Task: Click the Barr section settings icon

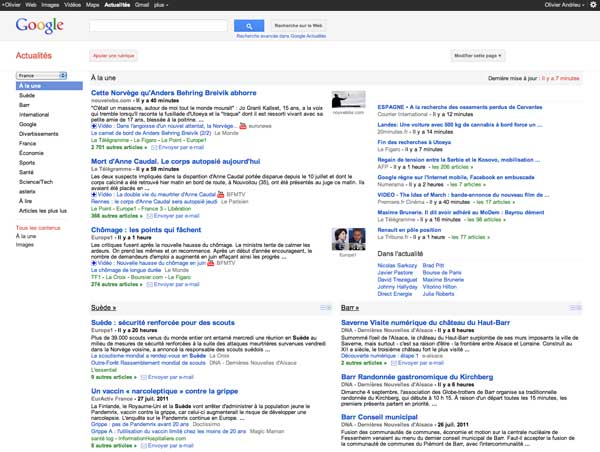Action: [575, 307]
